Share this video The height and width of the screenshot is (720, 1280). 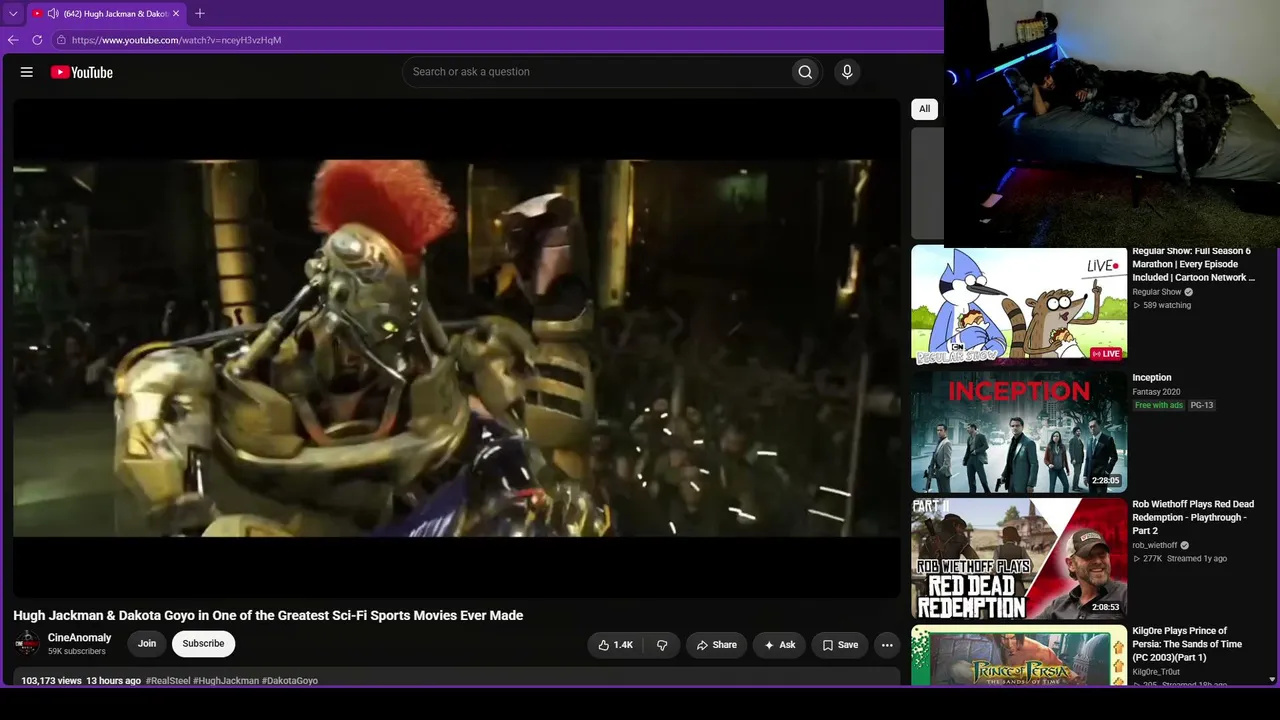[x=716, y=645]
